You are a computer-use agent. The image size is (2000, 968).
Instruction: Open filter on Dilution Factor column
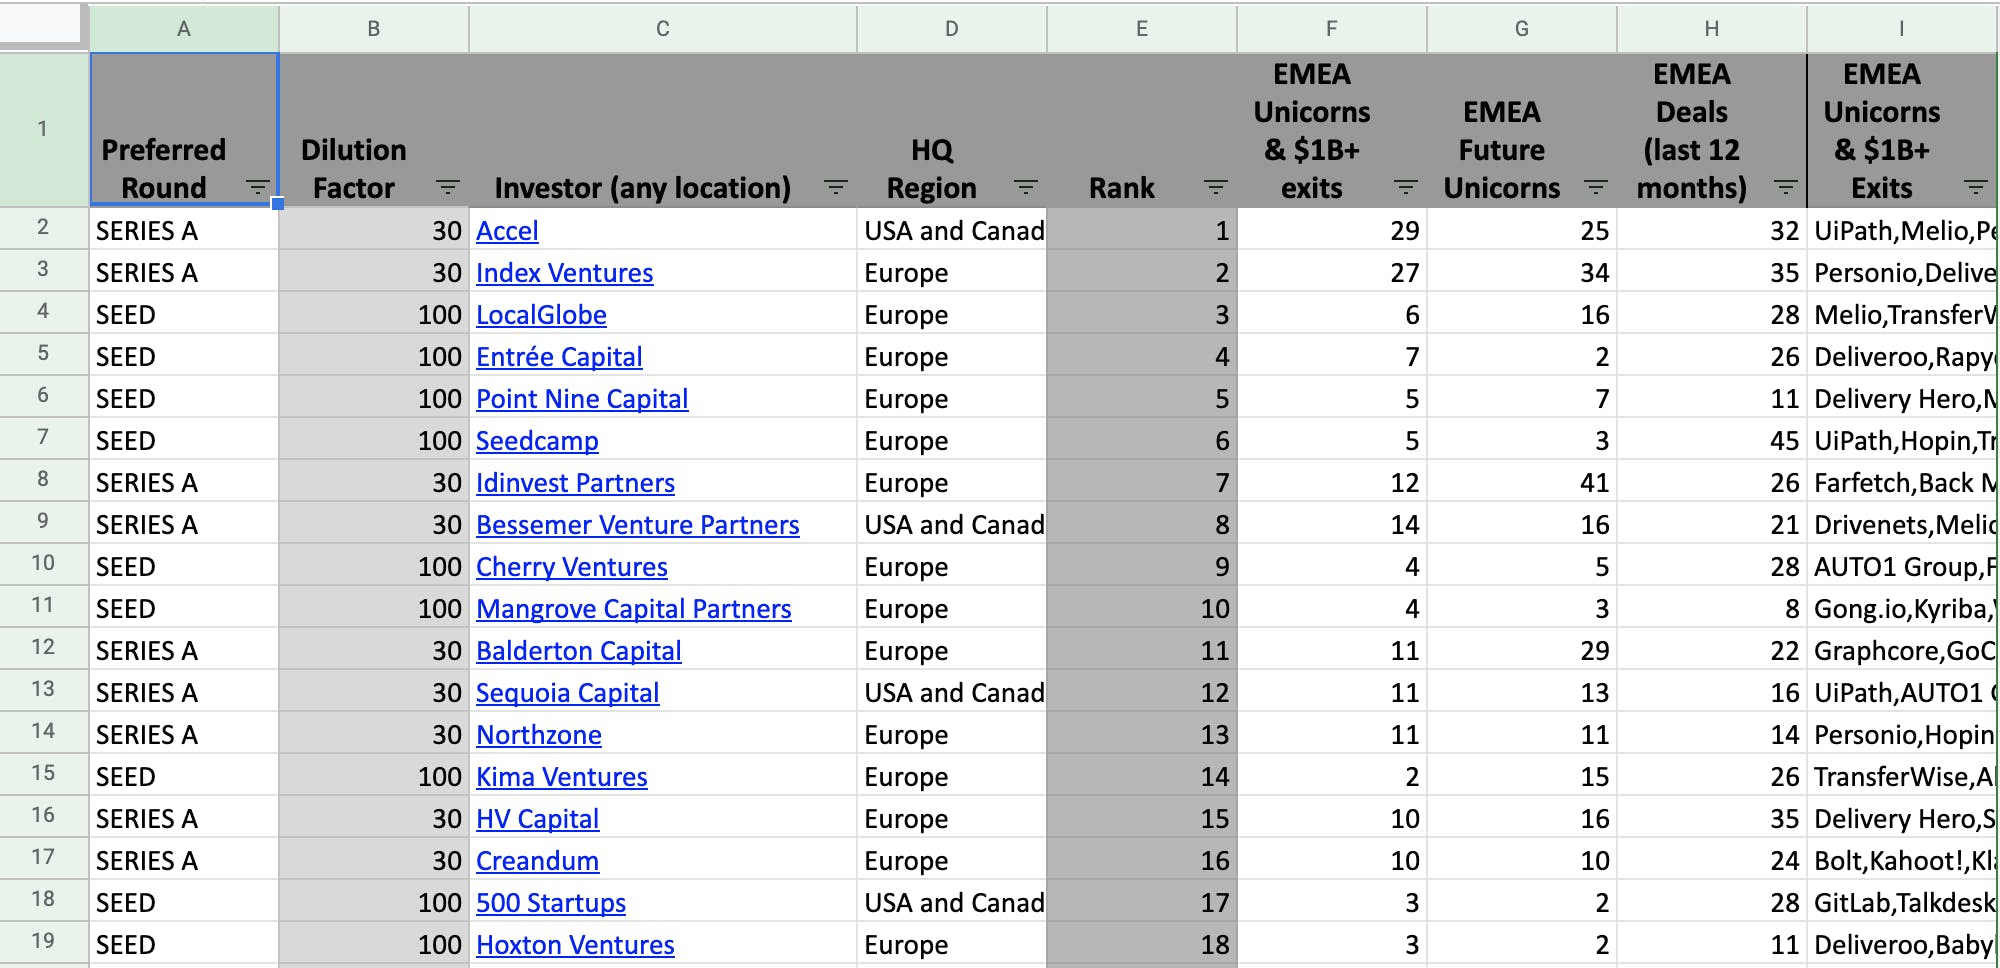[447, 188]
